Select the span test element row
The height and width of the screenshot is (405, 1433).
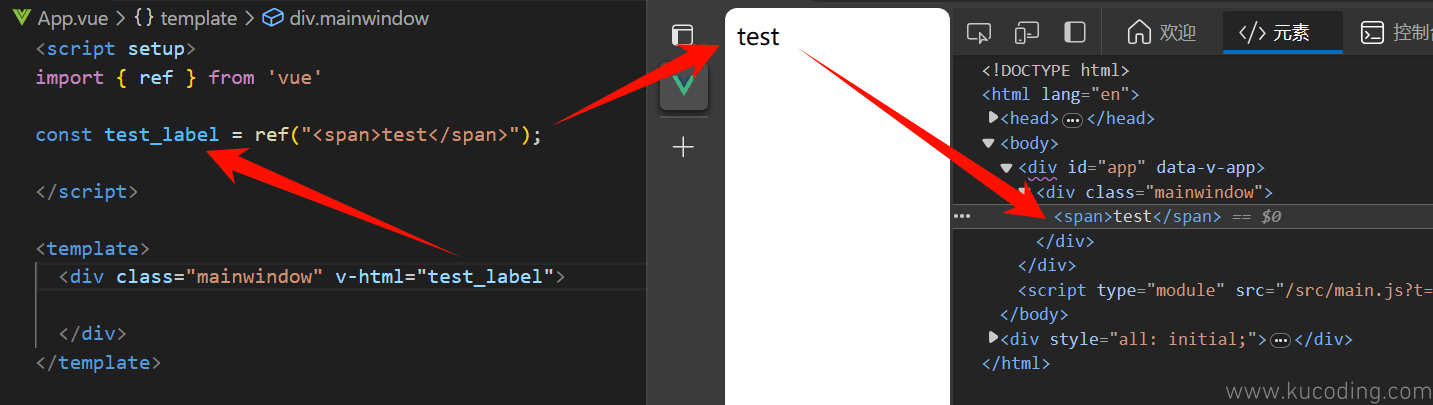1137,216
